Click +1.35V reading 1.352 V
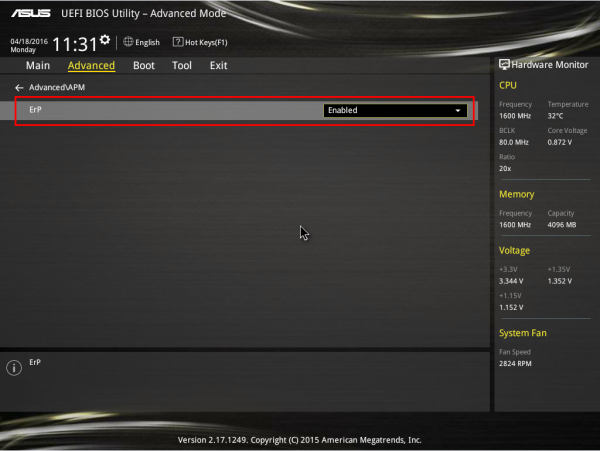The width and height of the screenshot is (600, 451). tap(560, 281)
